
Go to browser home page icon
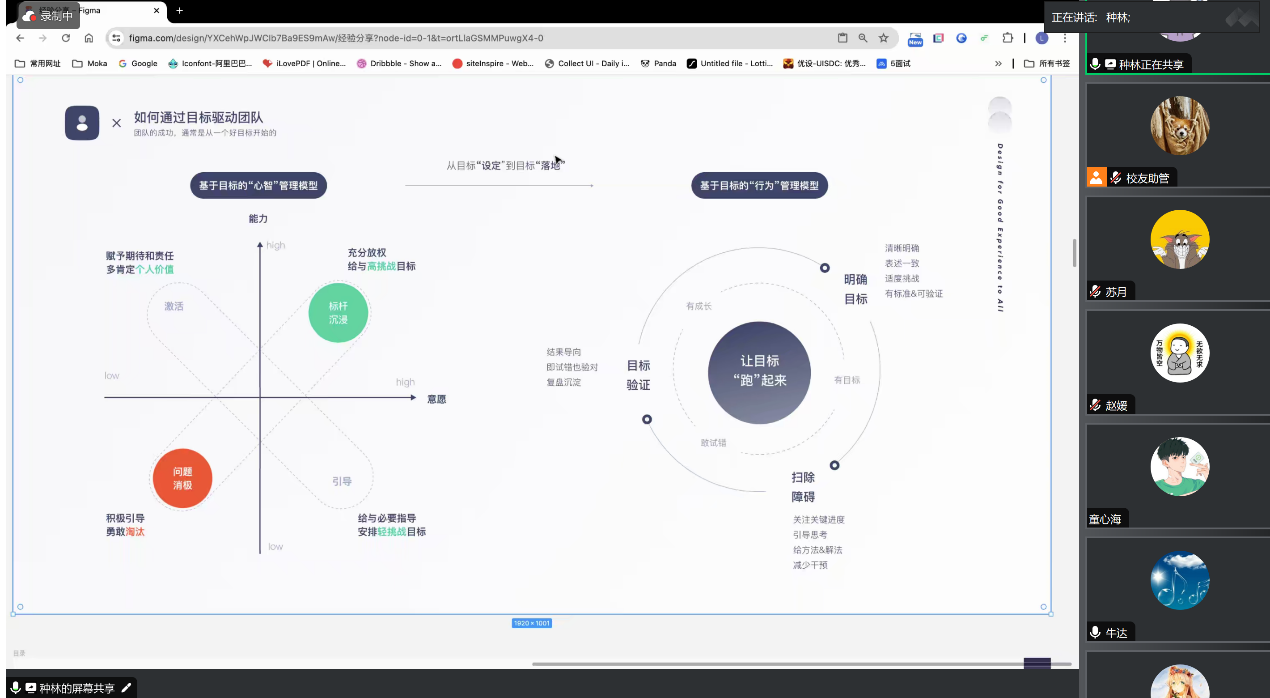tap(89, 38)
